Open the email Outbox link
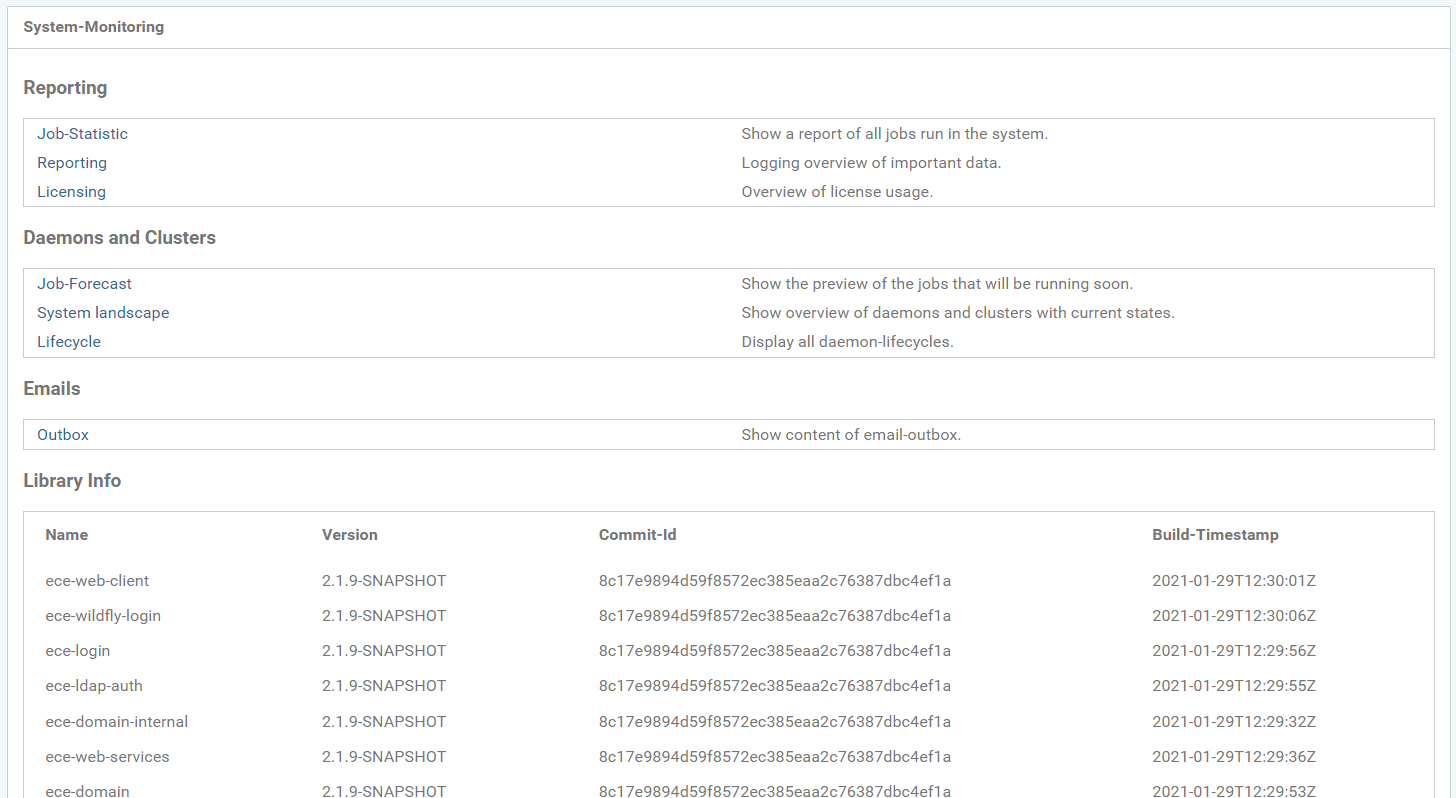The width and height of the screenshot is (1456, 798). point(63,435)
